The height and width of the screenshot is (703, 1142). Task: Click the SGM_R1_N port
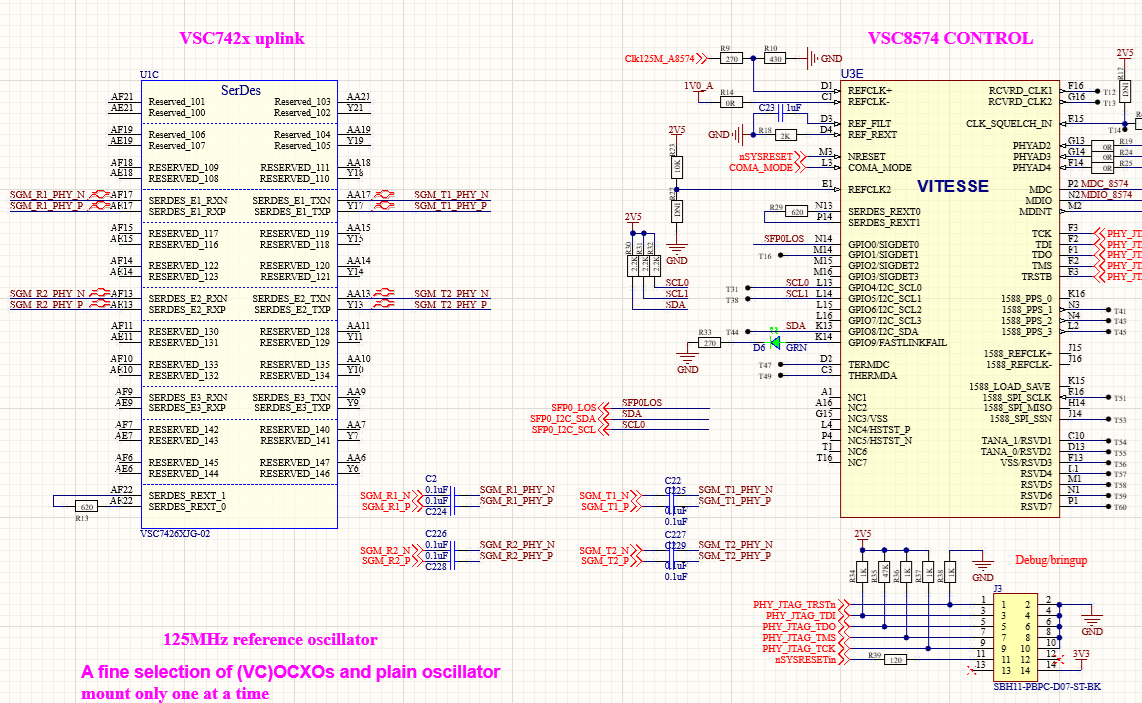(x=390, y=495)
